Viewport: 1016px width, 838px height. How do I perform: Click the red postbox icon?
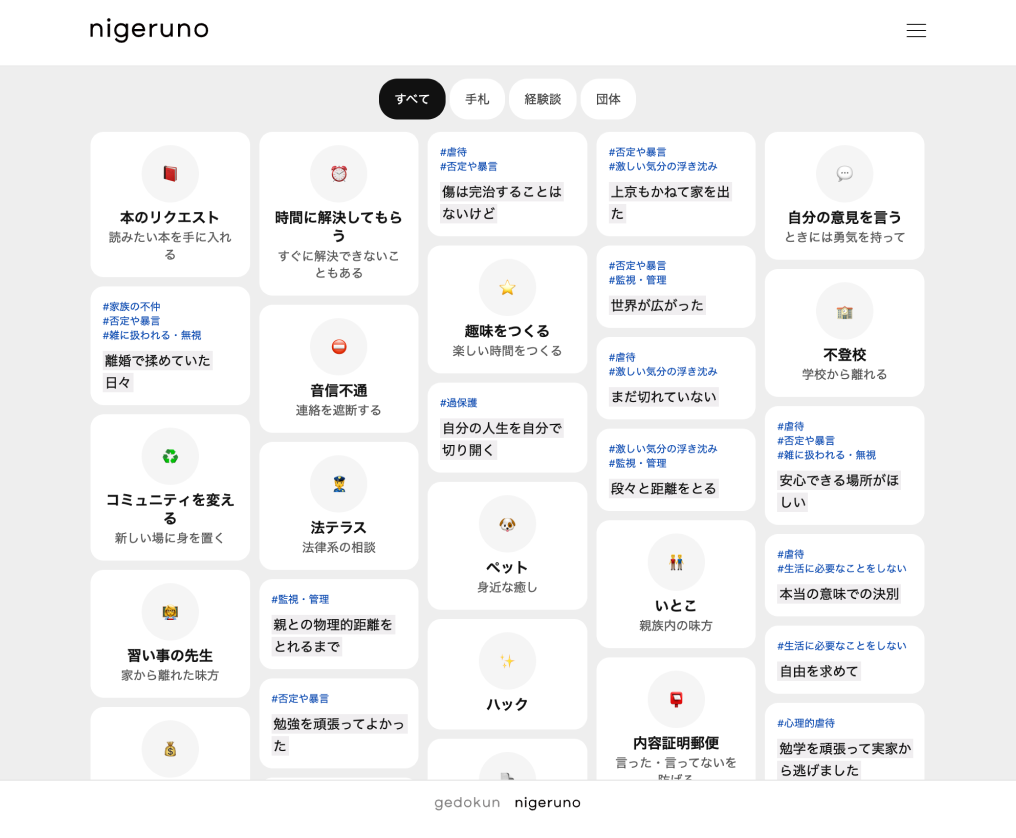[676, 699]
